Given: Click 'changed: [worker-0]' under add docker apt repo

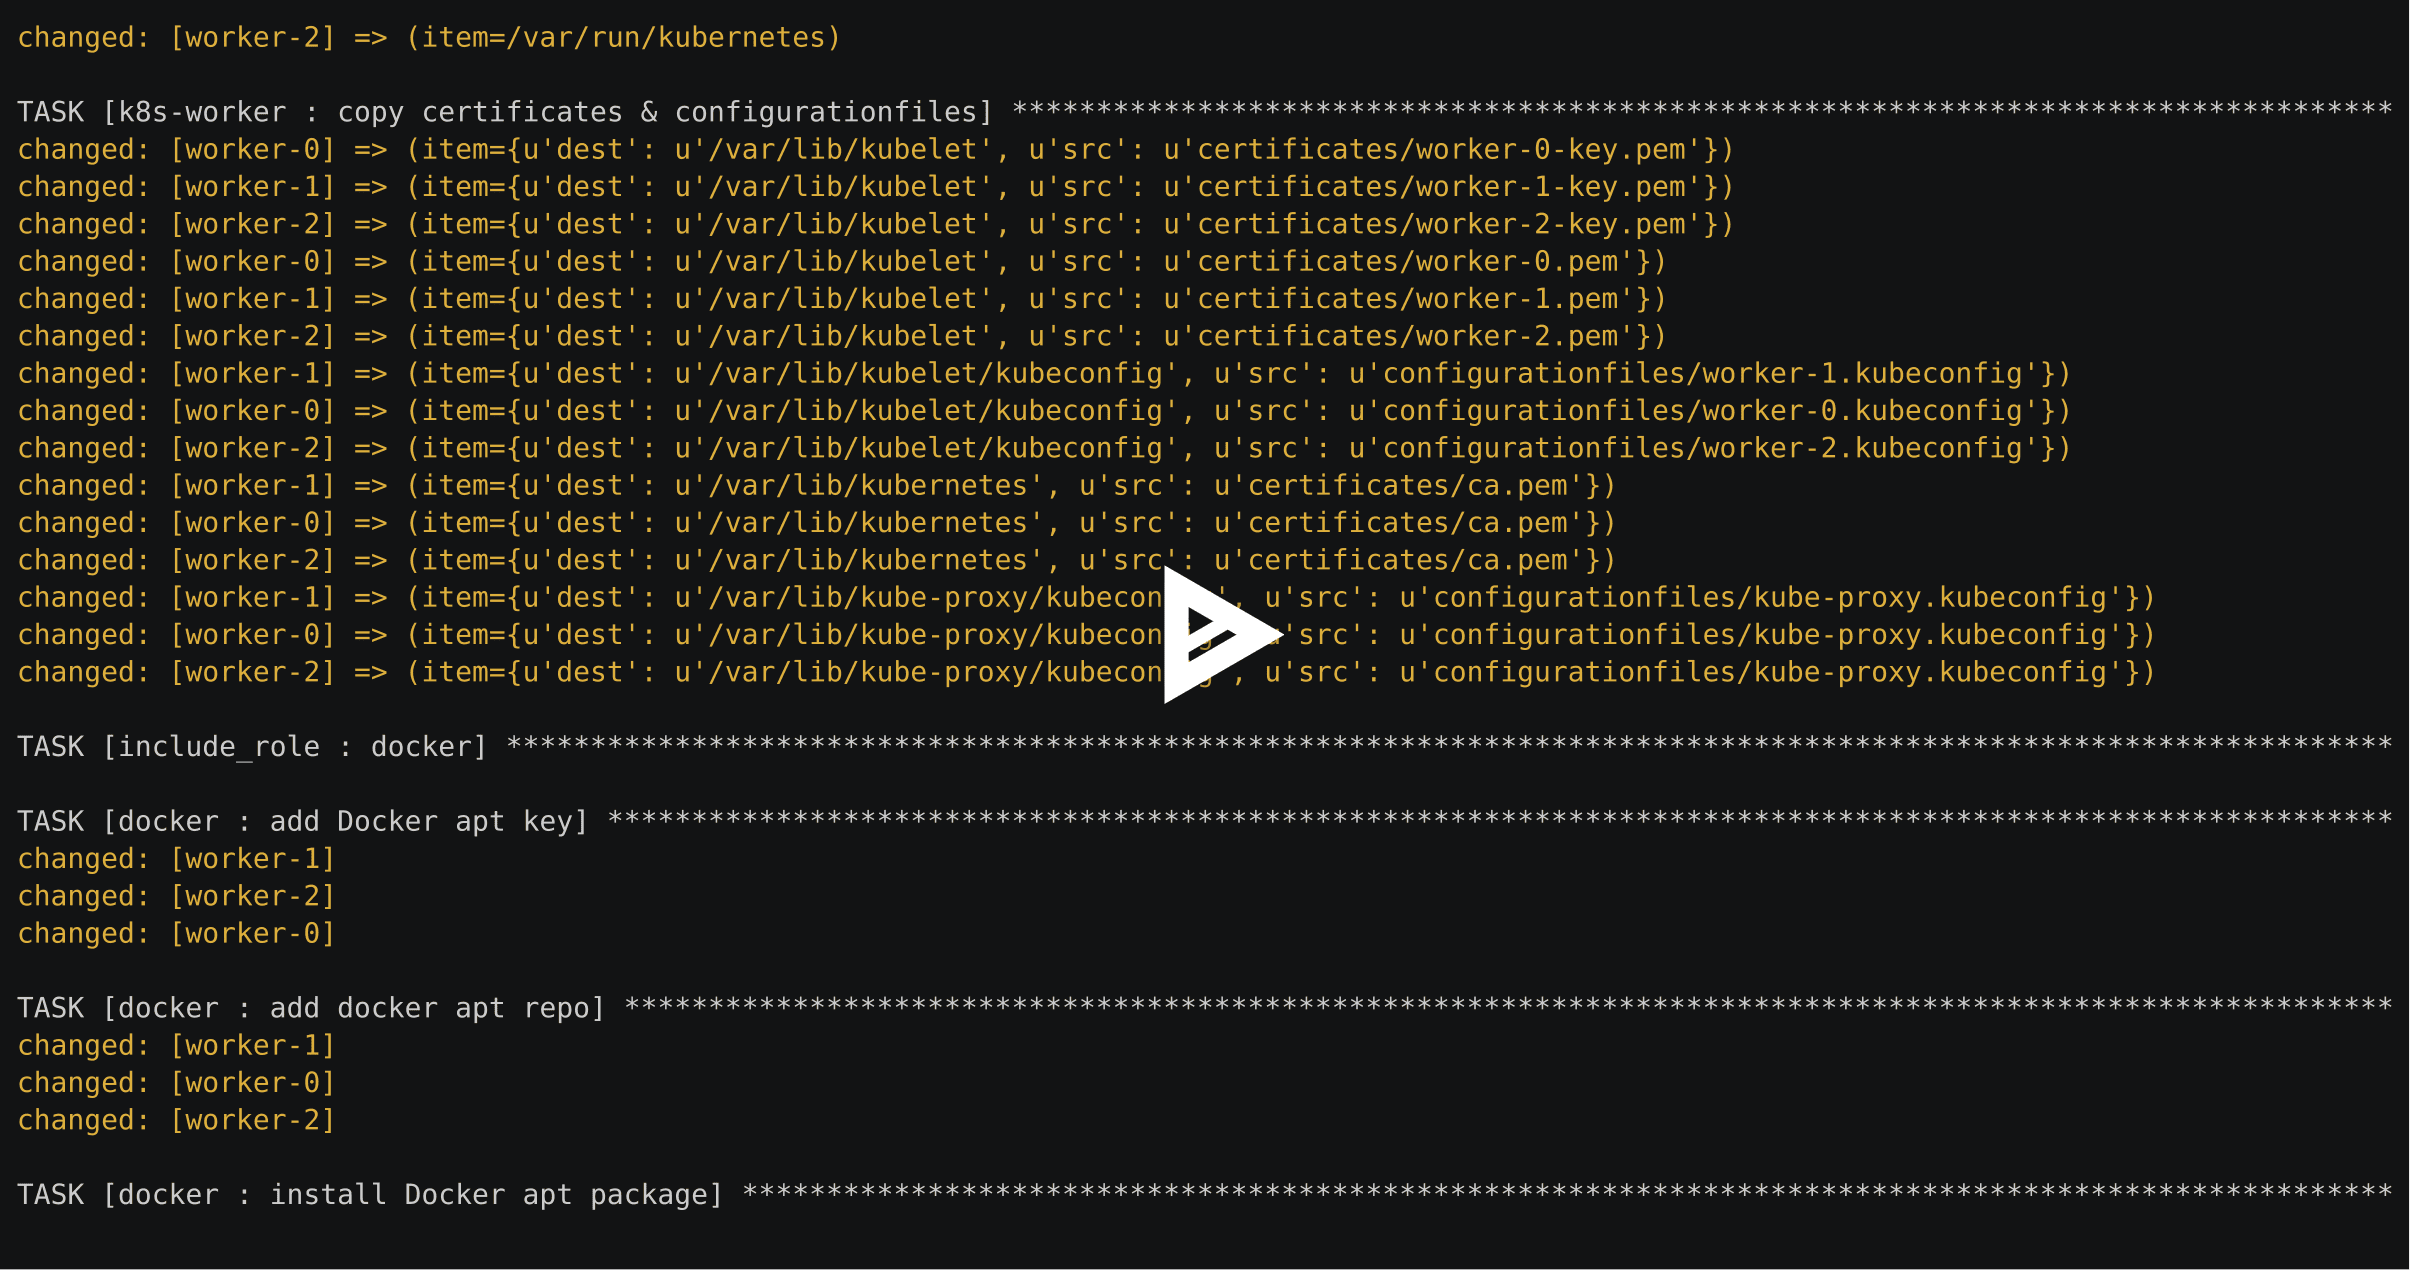Looking at the screenshot, I should click(x=176, y=1083).
